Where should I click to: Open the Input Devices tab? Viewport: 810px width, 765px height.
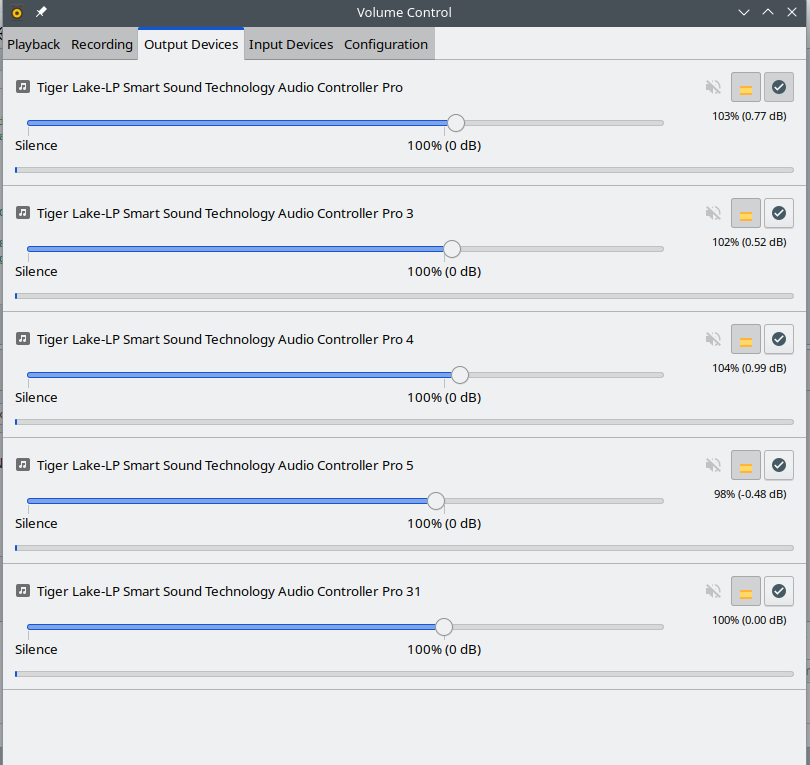(291, 44)
